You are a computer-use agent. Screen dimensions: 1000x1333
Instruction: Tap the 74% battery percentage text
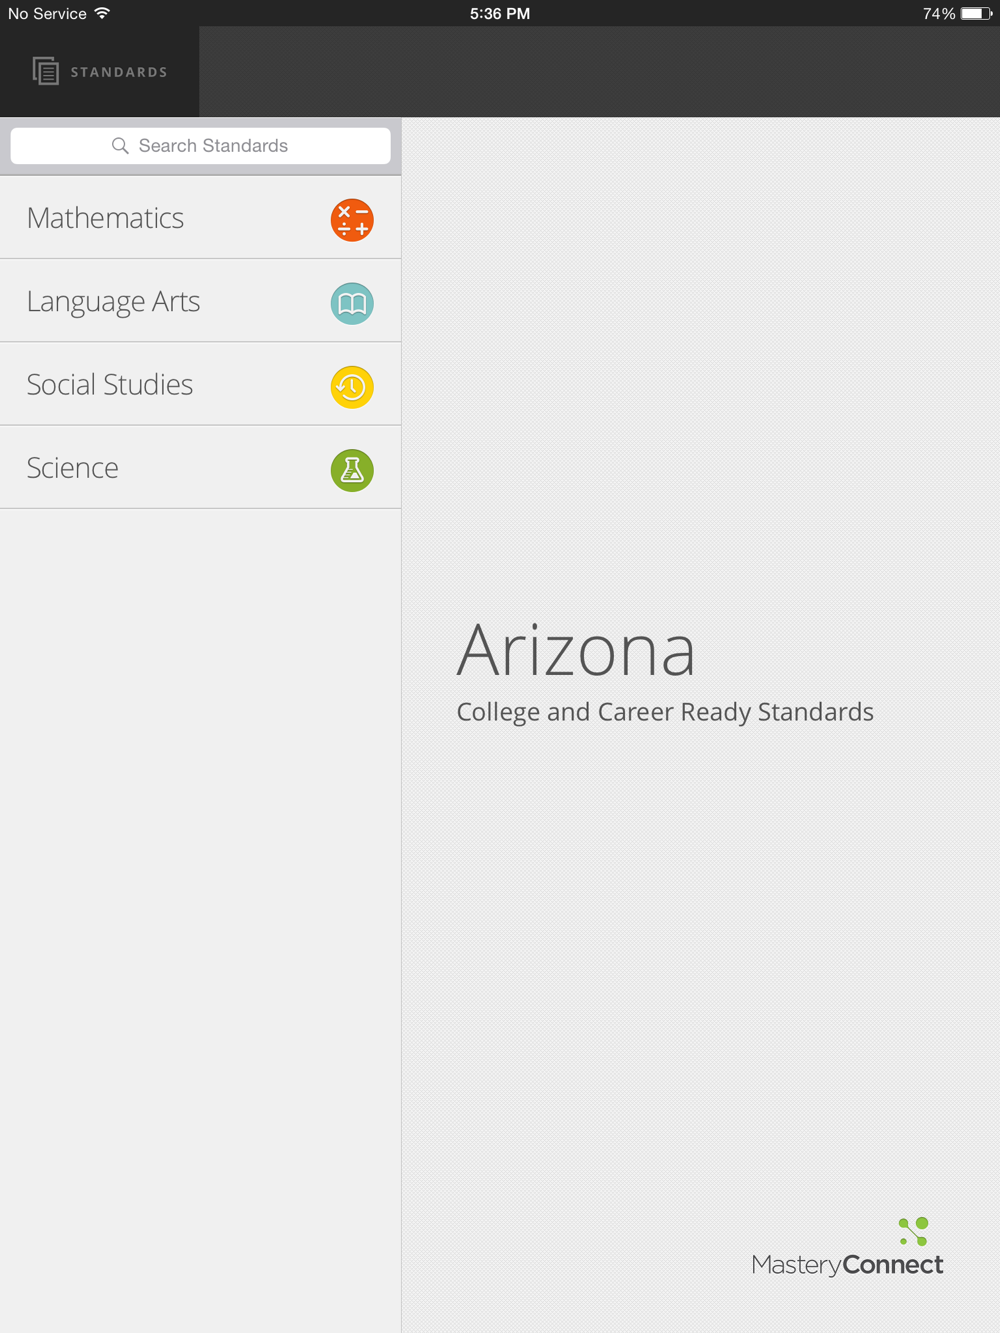pos(939,14)
